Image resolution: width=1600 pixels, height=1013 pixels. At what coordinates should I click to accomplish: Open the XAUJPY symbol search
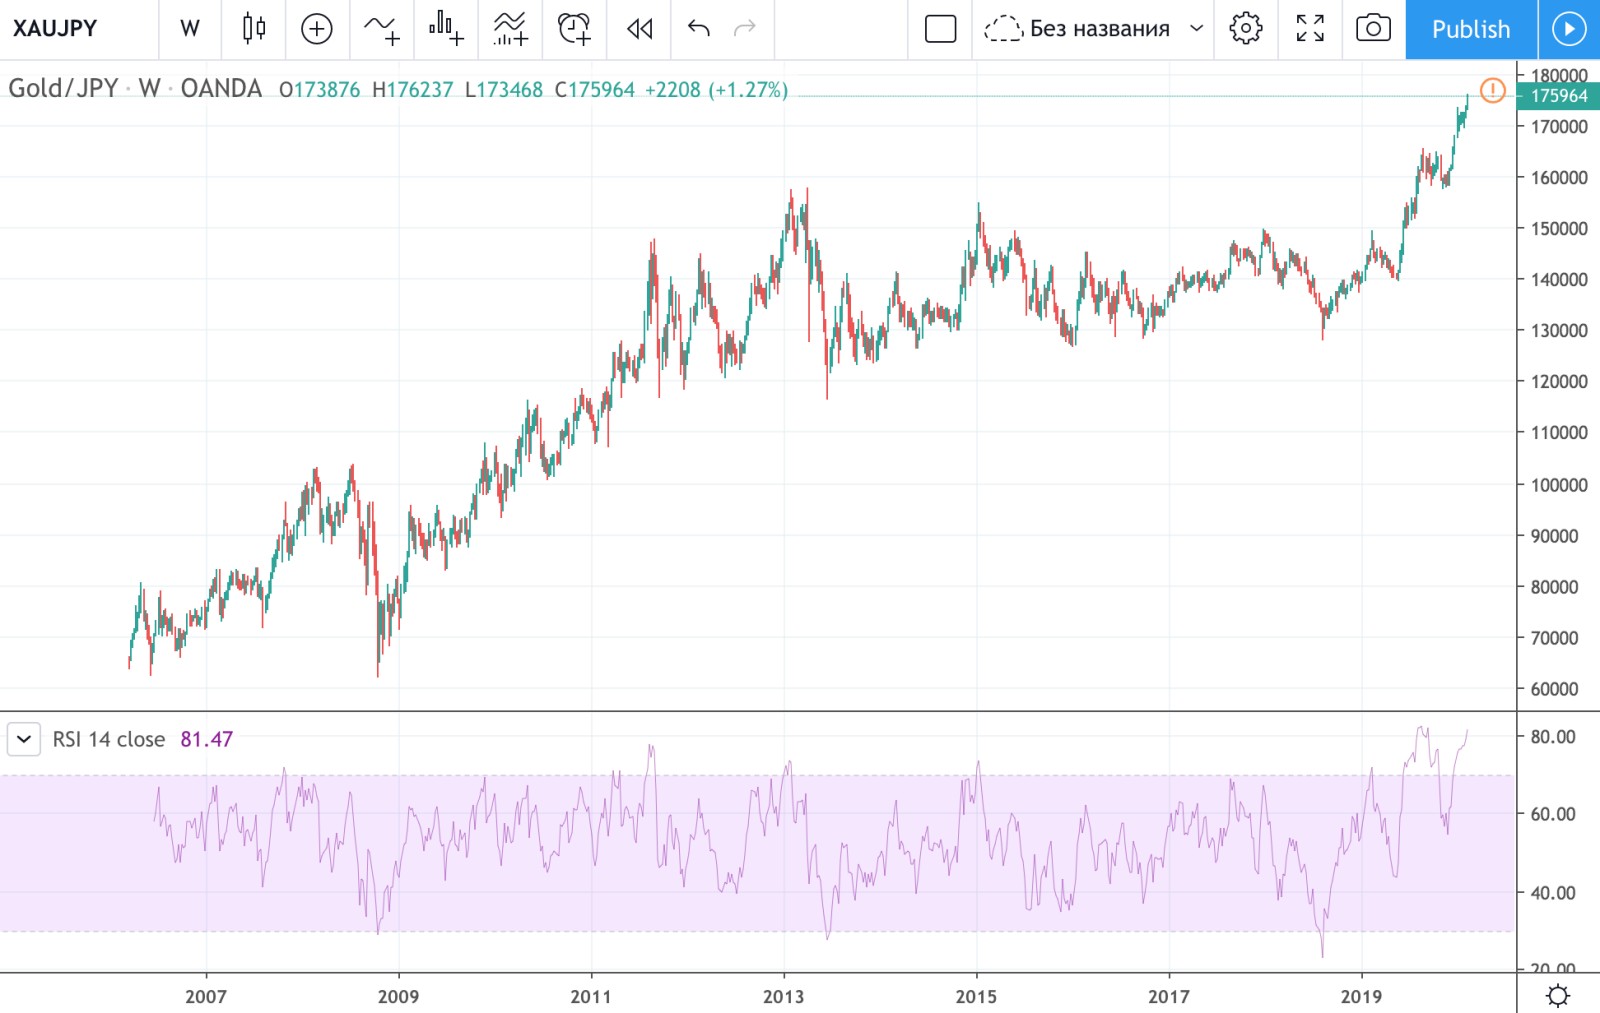point(55,28)
